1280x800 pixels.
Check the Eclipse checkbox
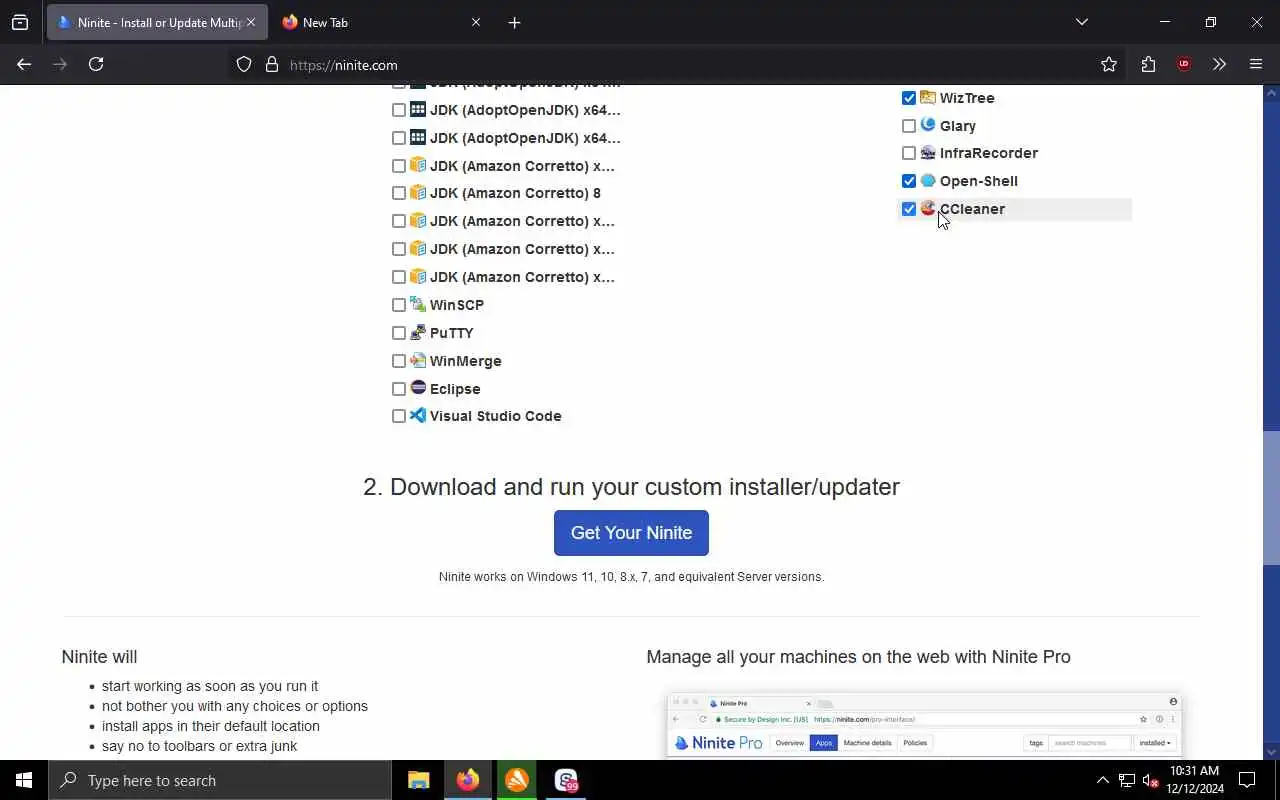tap(399, 389)
